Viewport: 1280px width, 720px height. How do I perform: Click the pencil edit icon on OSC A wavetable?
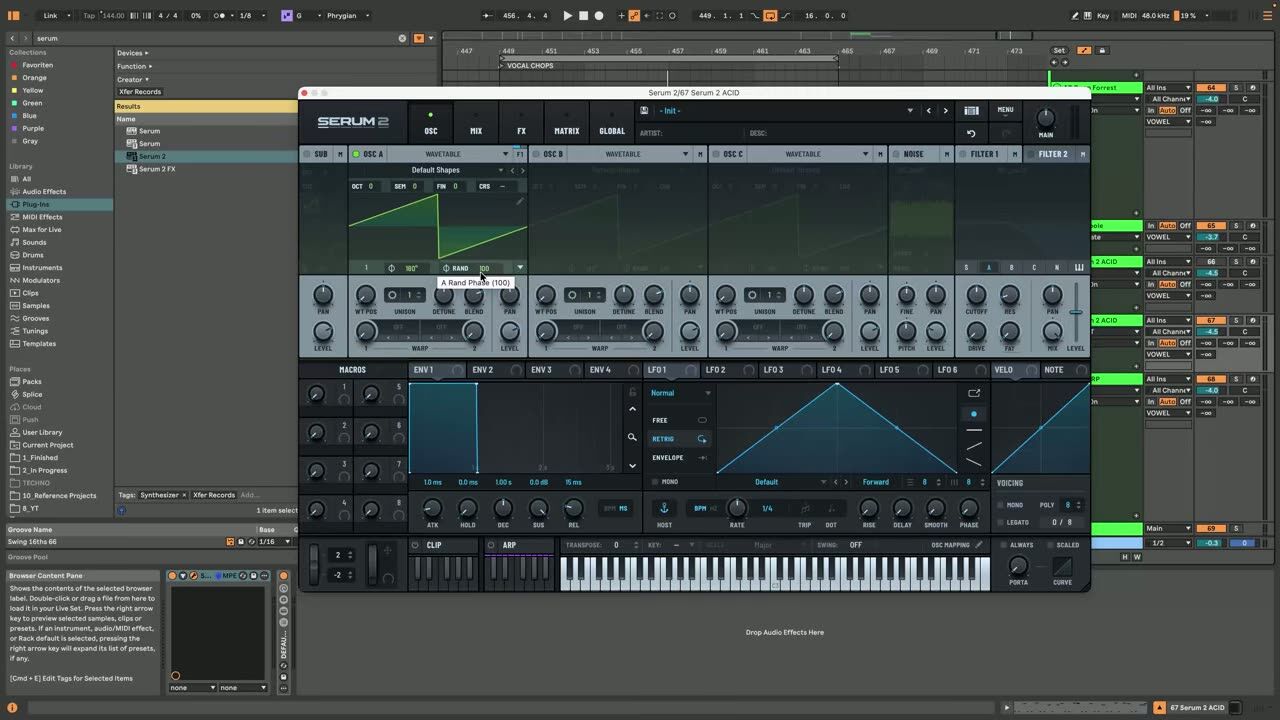click(x=519, y=202)
